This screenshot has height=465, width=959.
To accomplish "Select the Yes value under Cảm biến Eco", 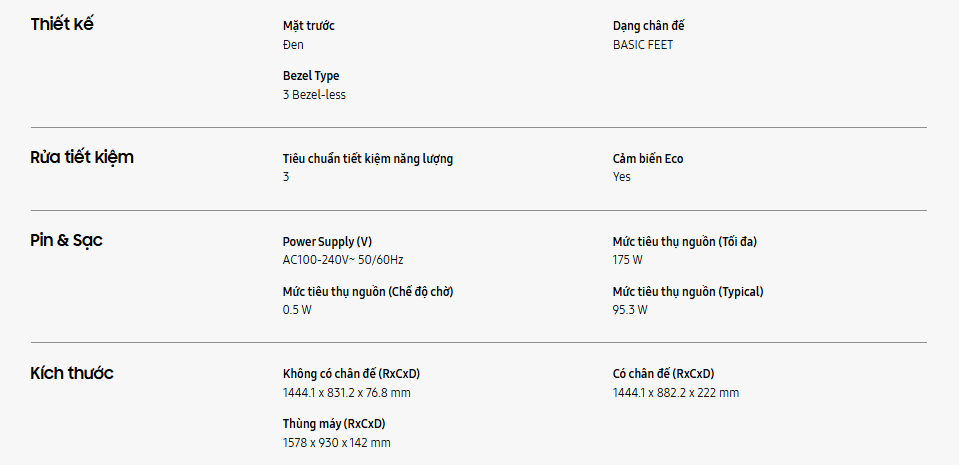I will [622, 177].
